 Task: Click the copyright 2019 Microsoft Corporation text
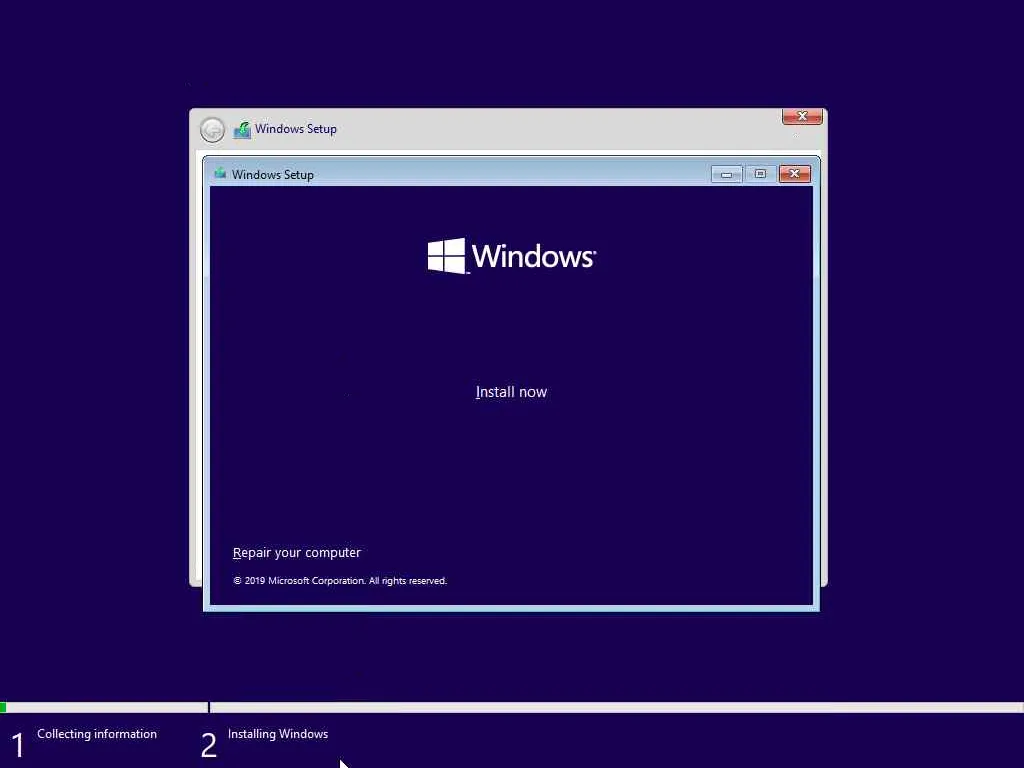(340, 581)
